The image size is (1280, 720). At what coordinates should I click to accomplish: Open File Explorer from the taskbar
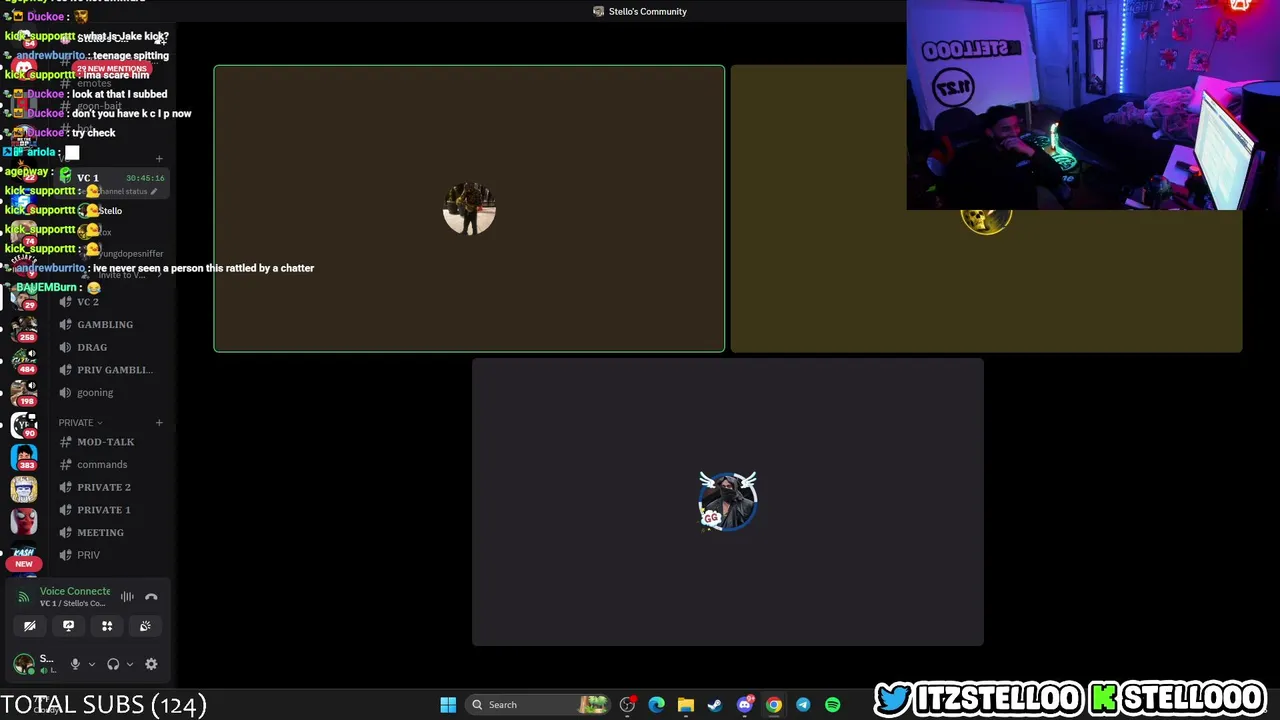pos(686,705)
